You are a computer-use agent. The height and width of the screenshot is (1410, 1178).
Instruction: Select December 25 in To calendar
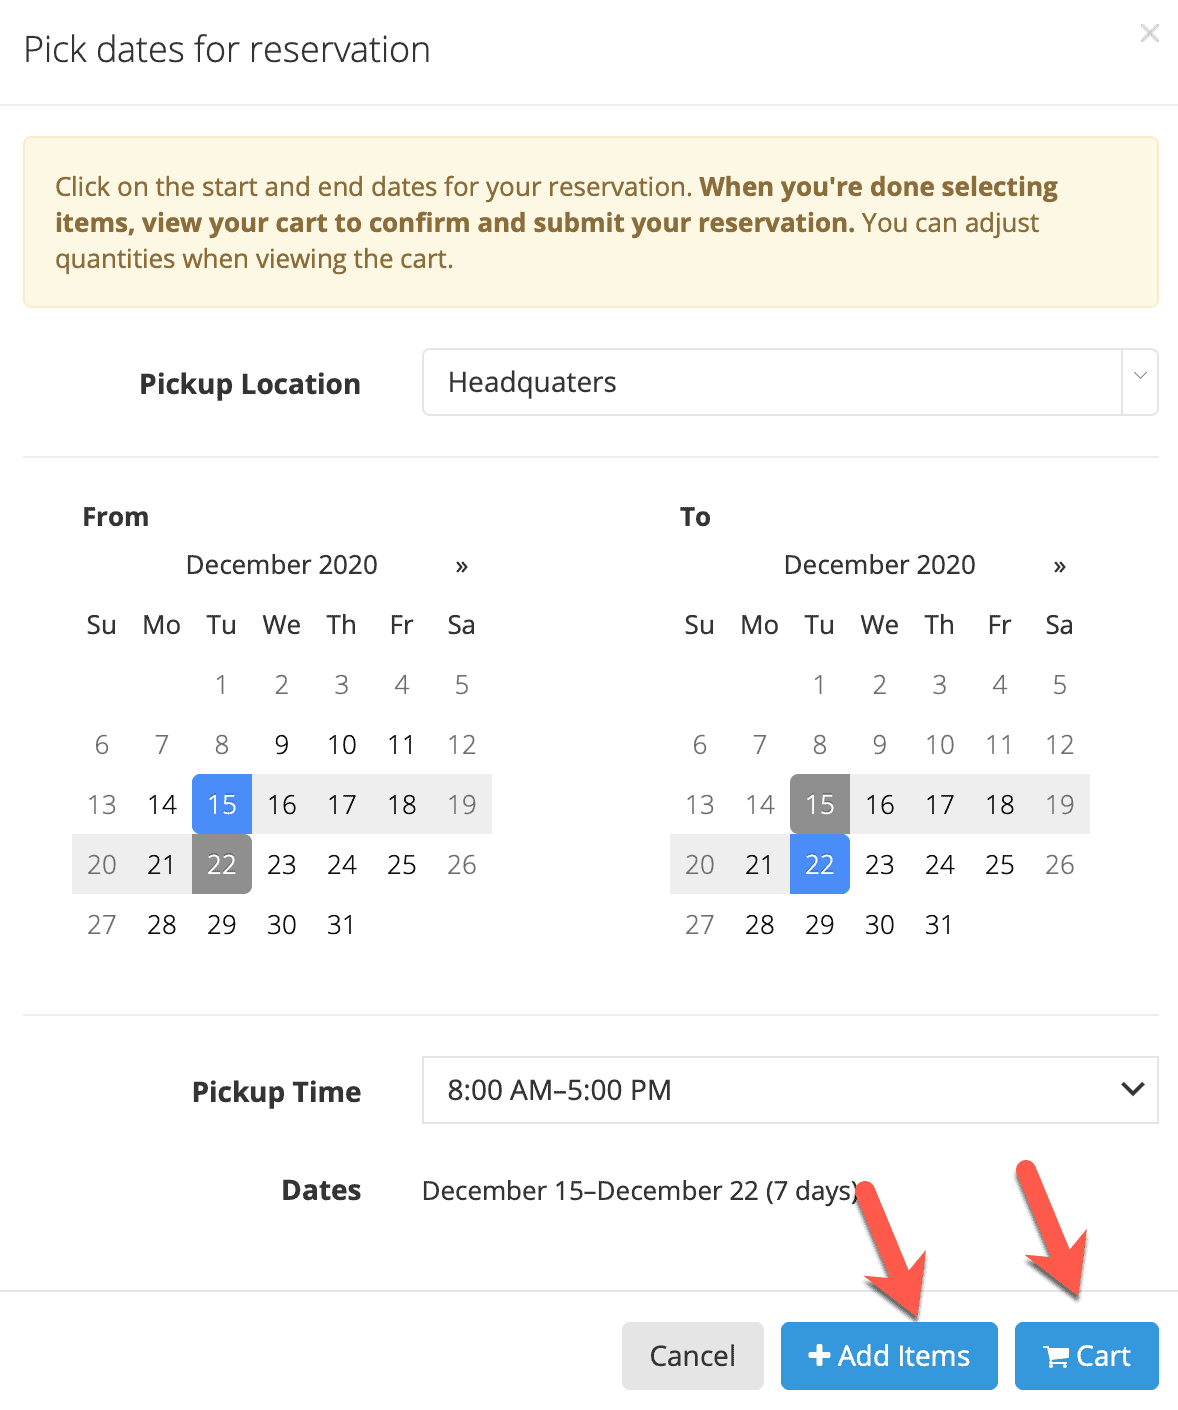coord(1000,864)
